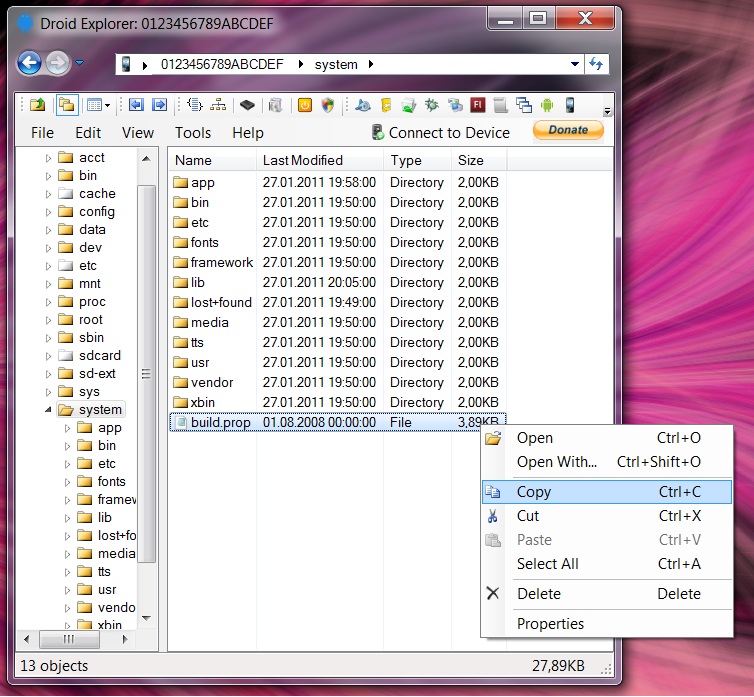754x697 pixels.
Task: Toggle the Folders pane toolbar button
Action: [67, 104]
